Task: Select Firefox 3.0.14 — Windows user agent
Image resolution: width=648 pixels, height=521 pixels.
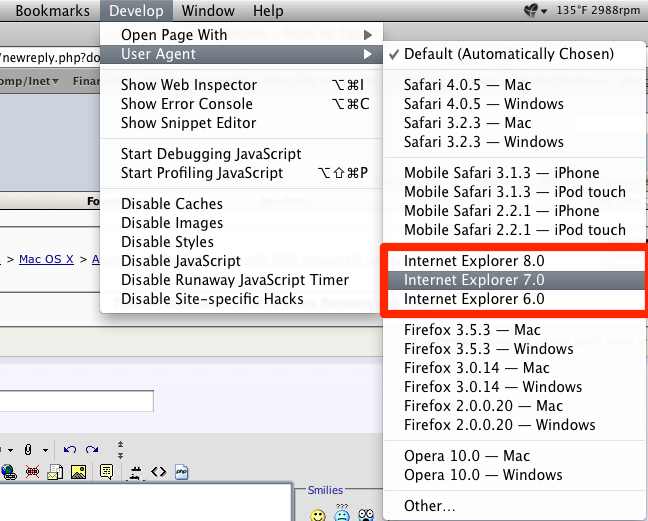Action: (x=515, y=387)
